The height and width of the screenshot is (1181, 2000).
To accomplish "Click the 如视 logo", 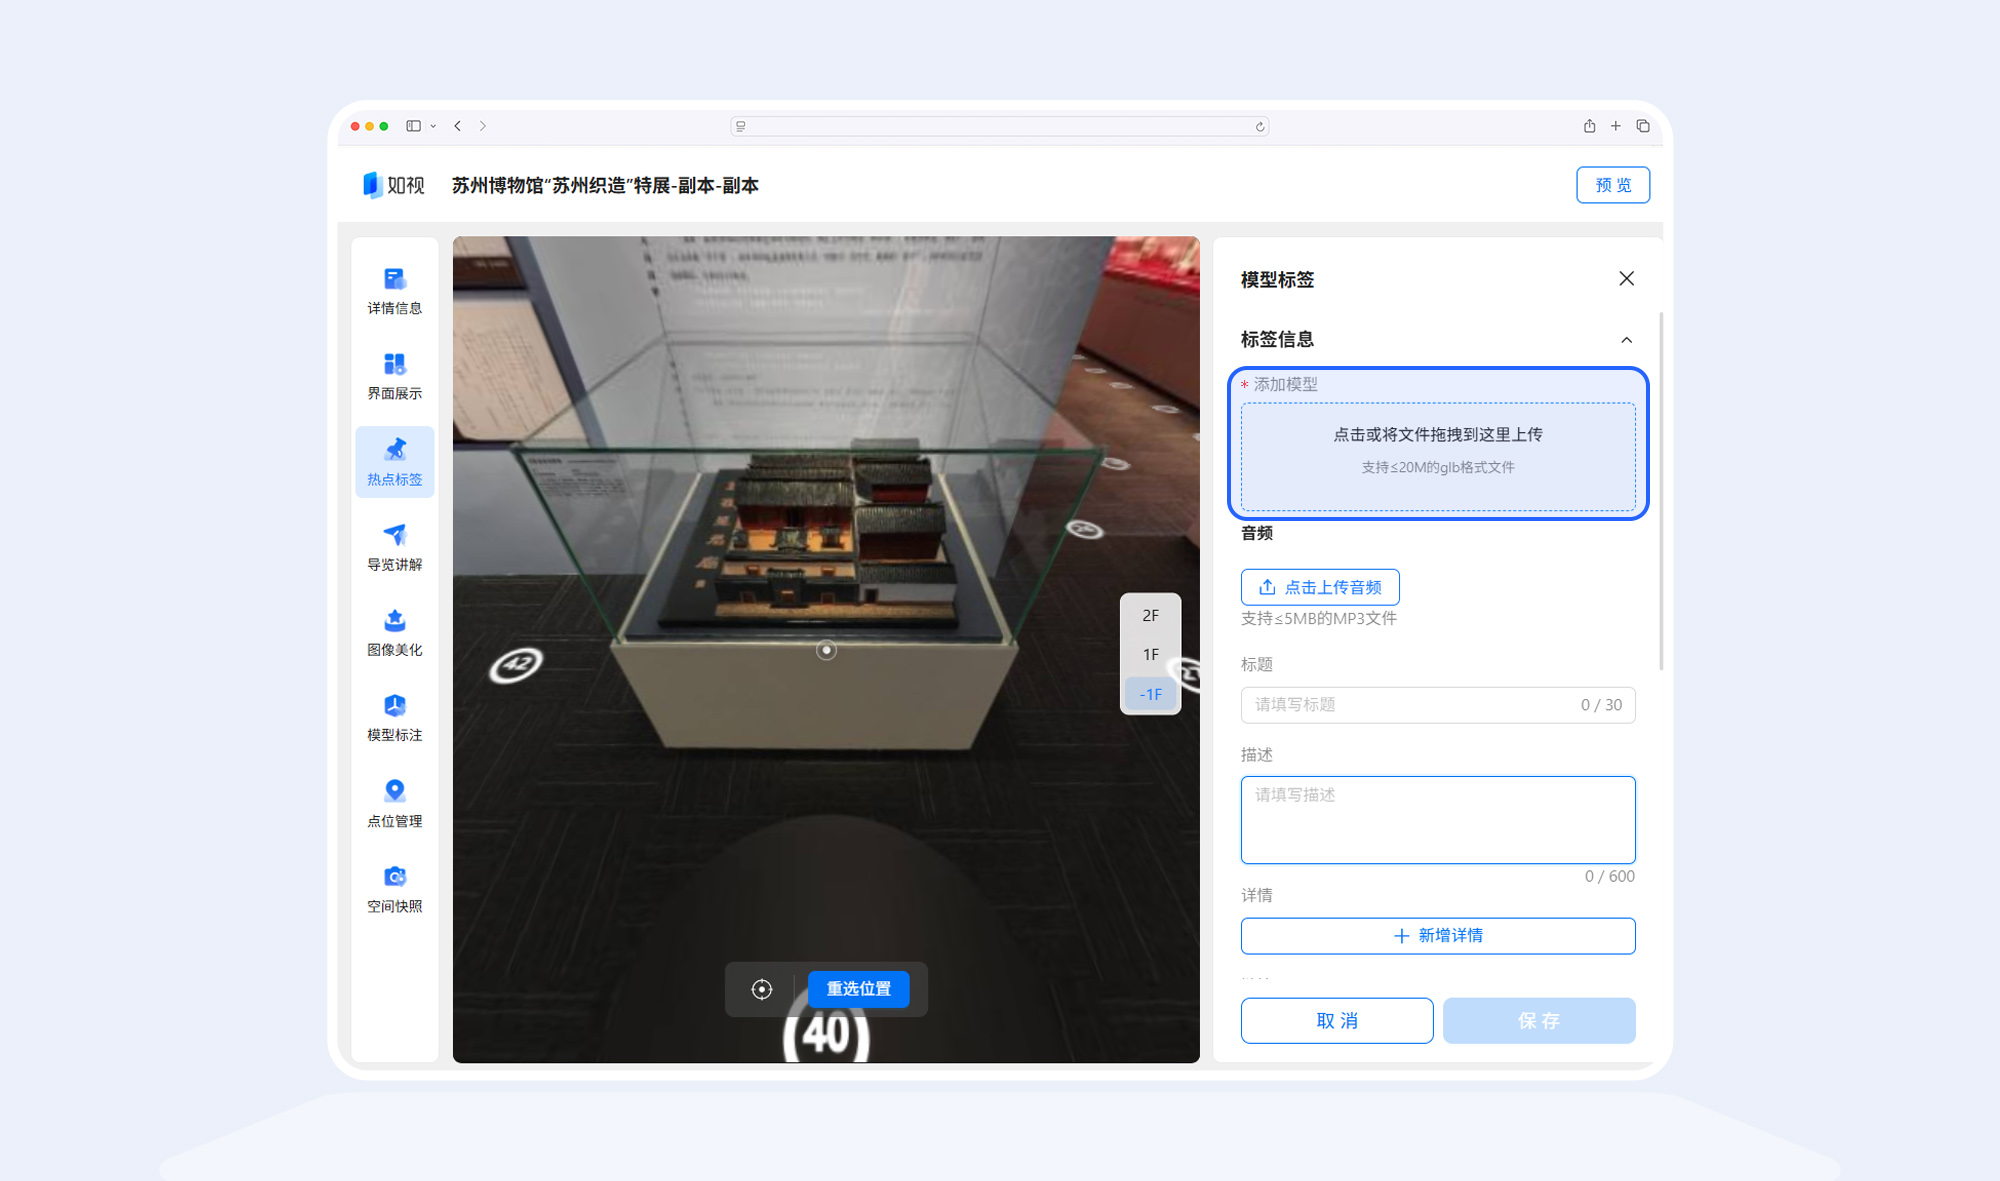I will [x=393, y=185].
